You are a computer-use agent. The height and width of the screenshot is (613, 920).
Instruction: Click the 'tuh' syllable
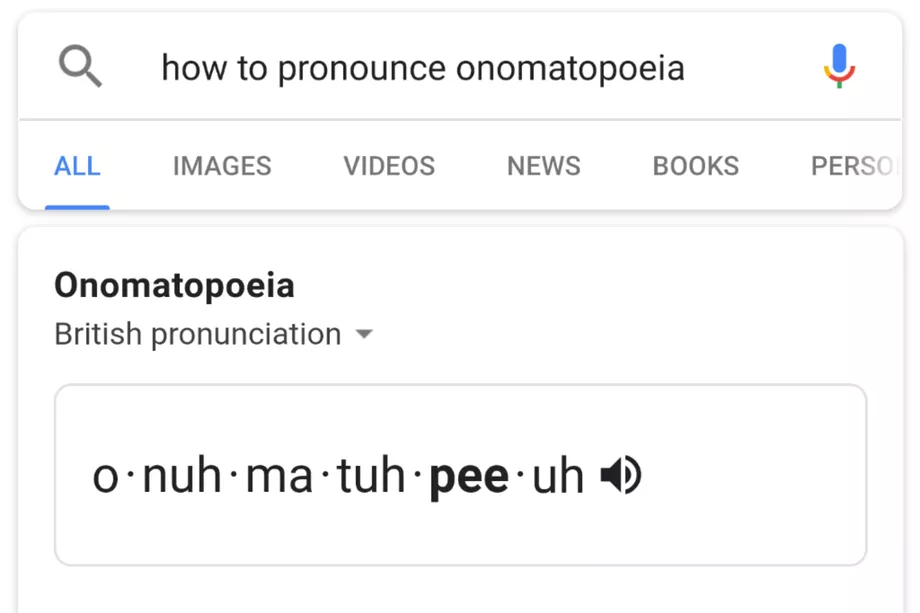pyautogui.click(x=371, y=477)
